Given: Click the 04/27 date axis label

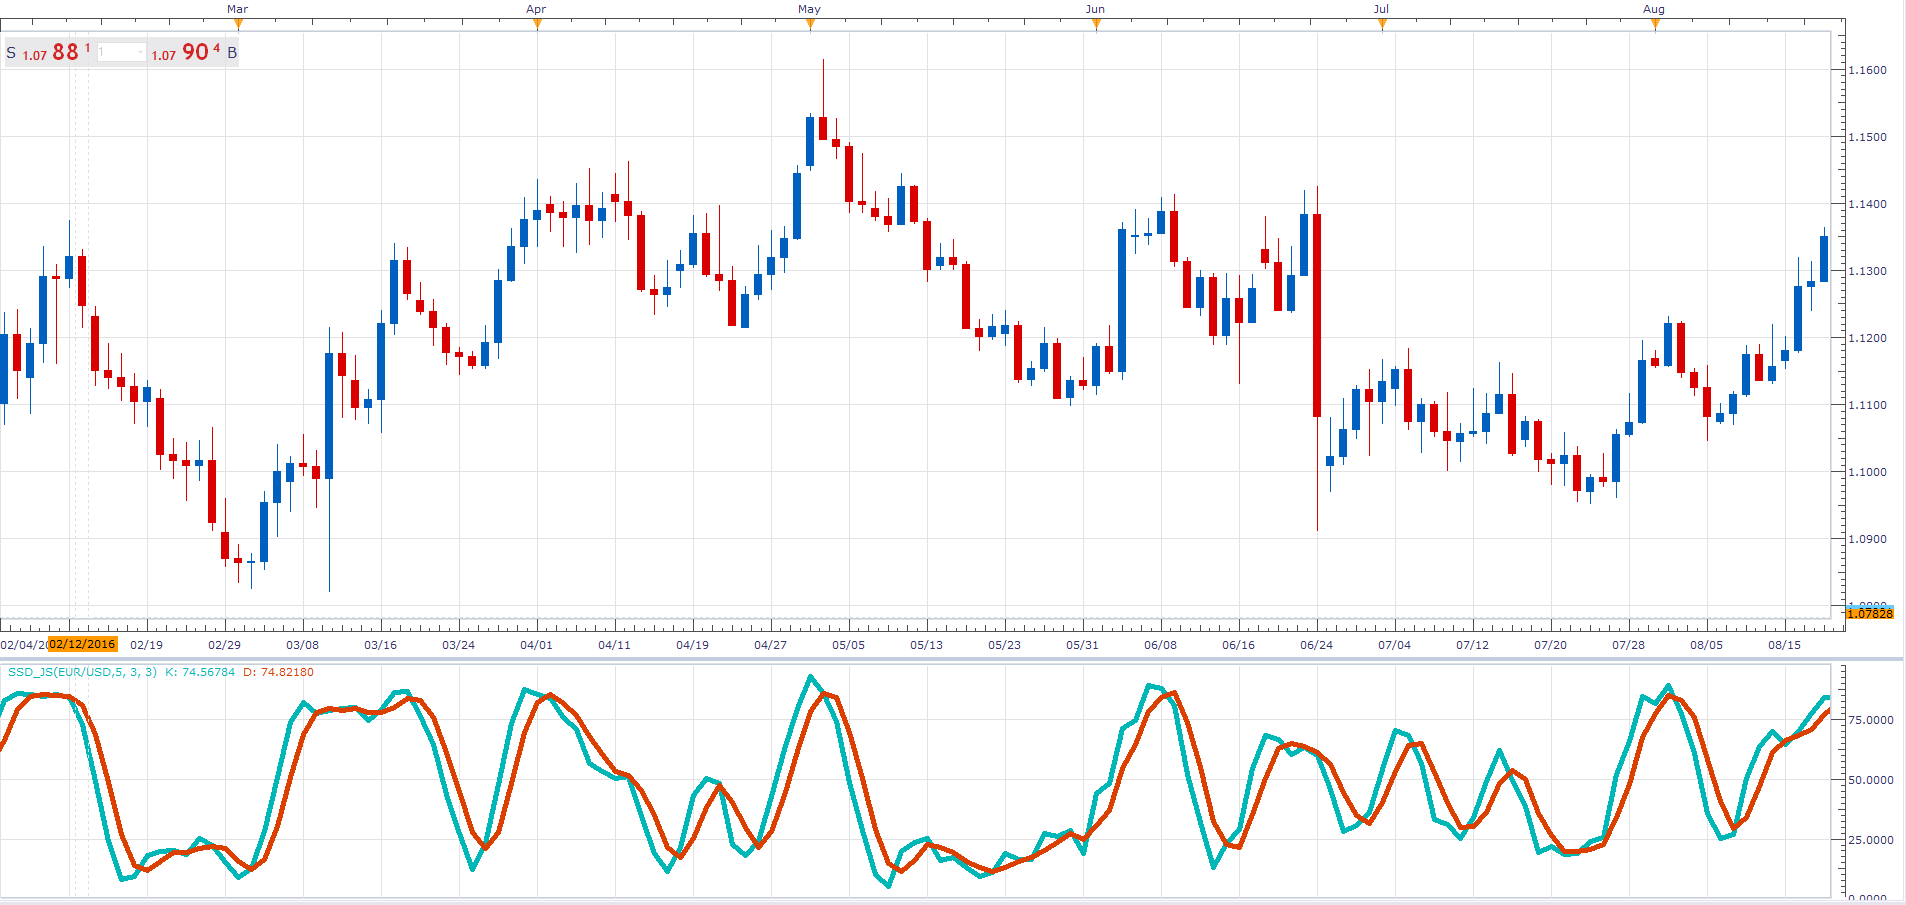Looking at the screenshot, I should pyautogui.click(x=771, y=645).
